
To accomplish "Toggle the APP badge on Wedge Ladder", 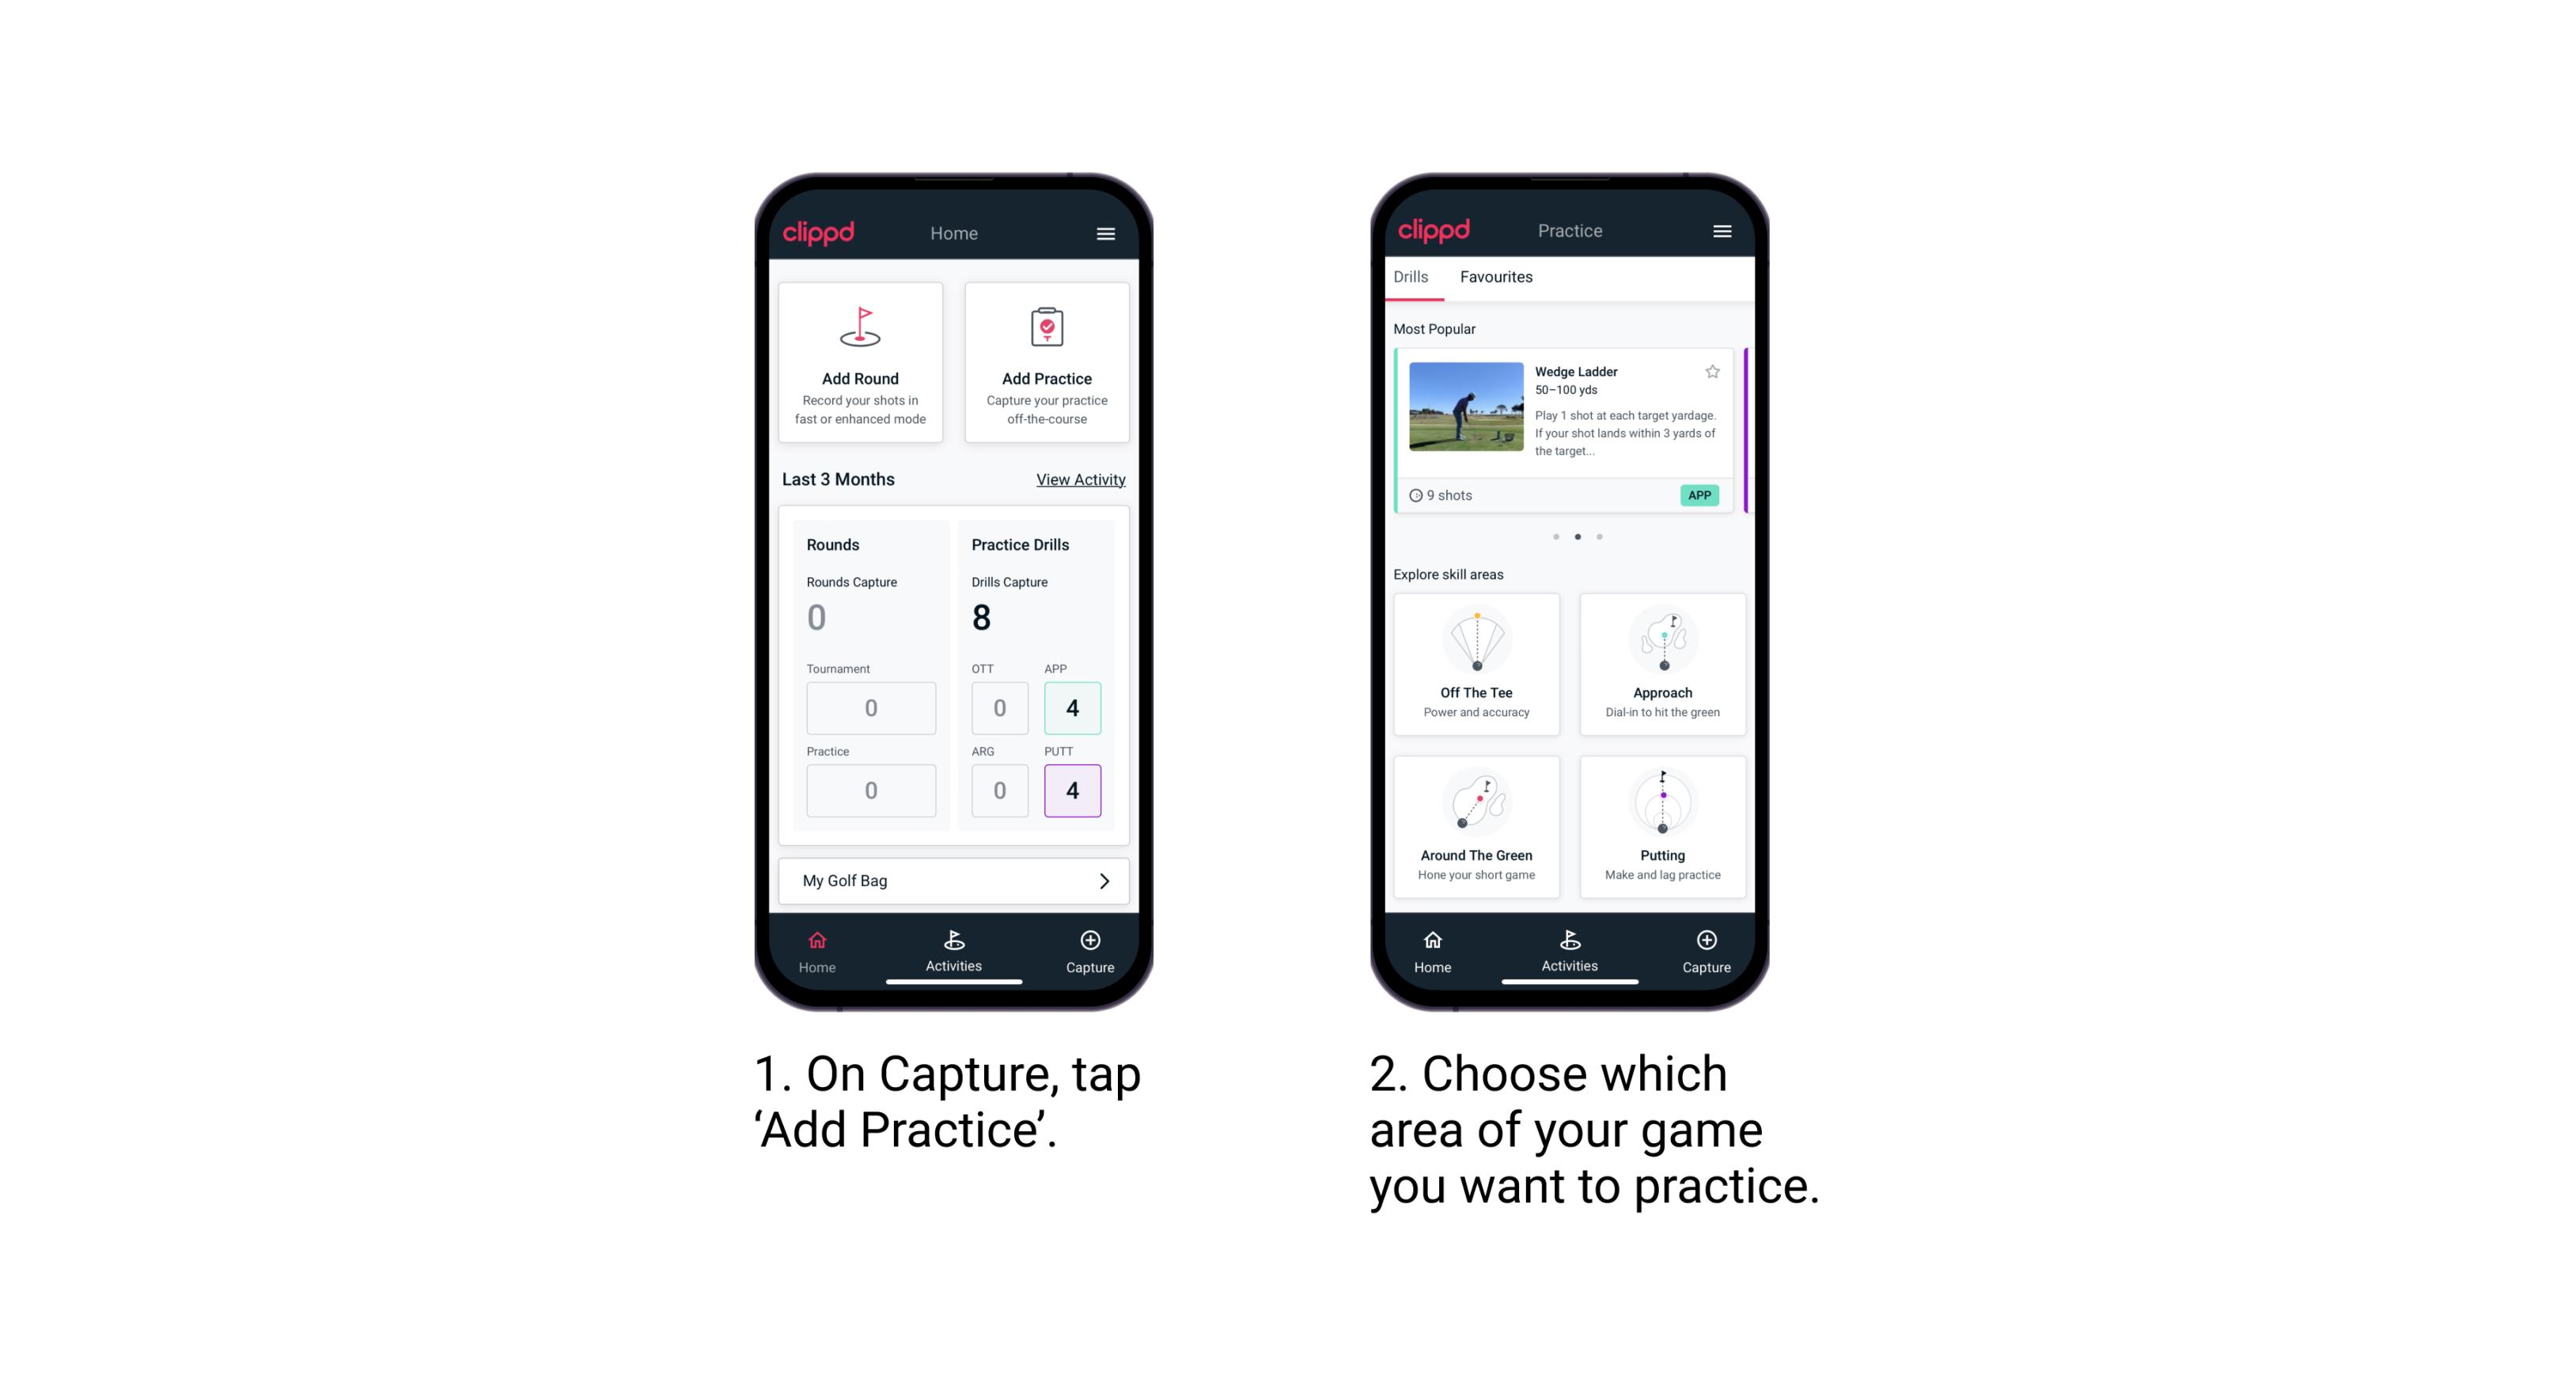I will pyautogui.click(x=1700, y=495).
